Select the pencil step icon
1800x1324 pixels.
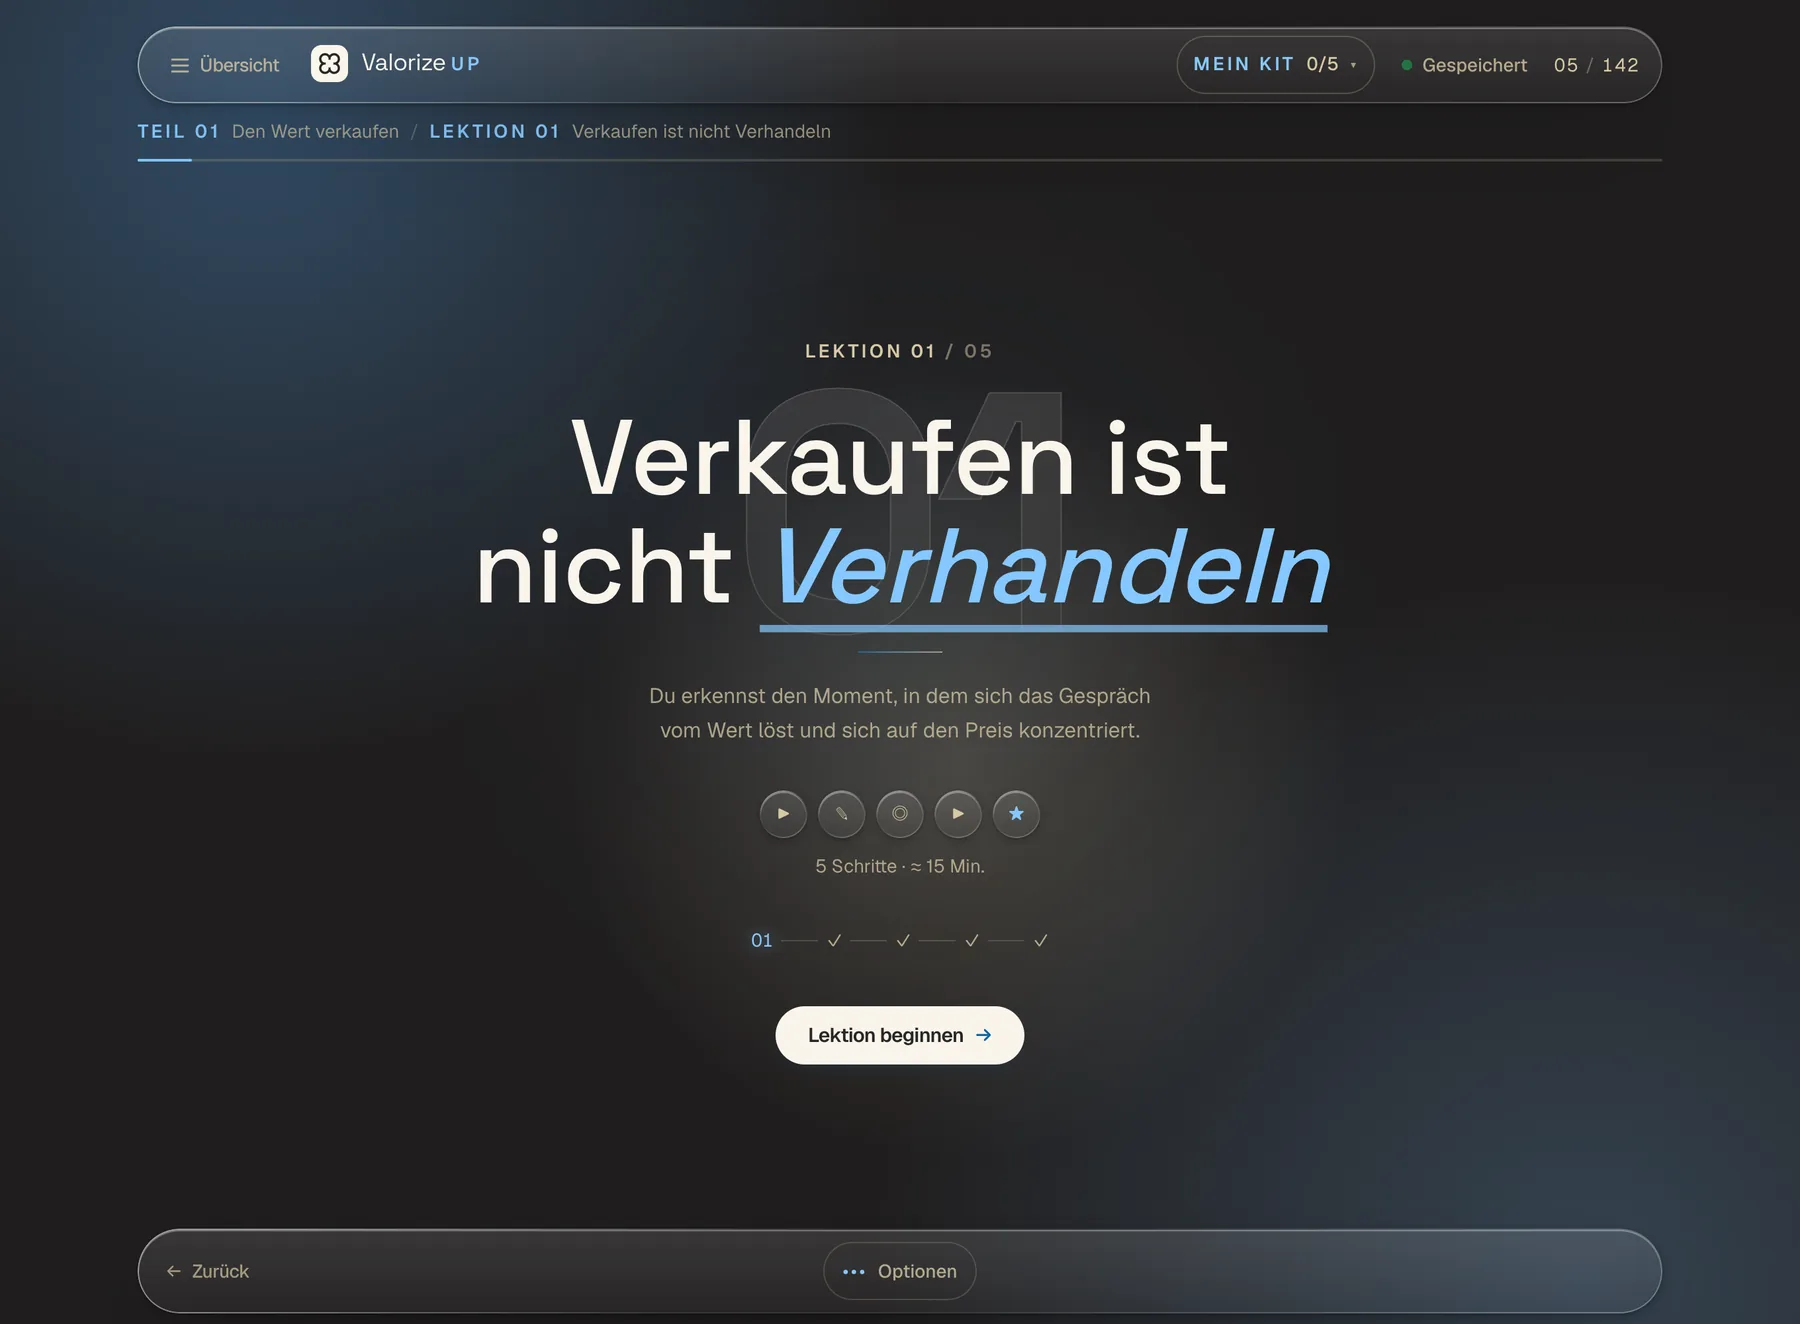(x=841, y=814)
